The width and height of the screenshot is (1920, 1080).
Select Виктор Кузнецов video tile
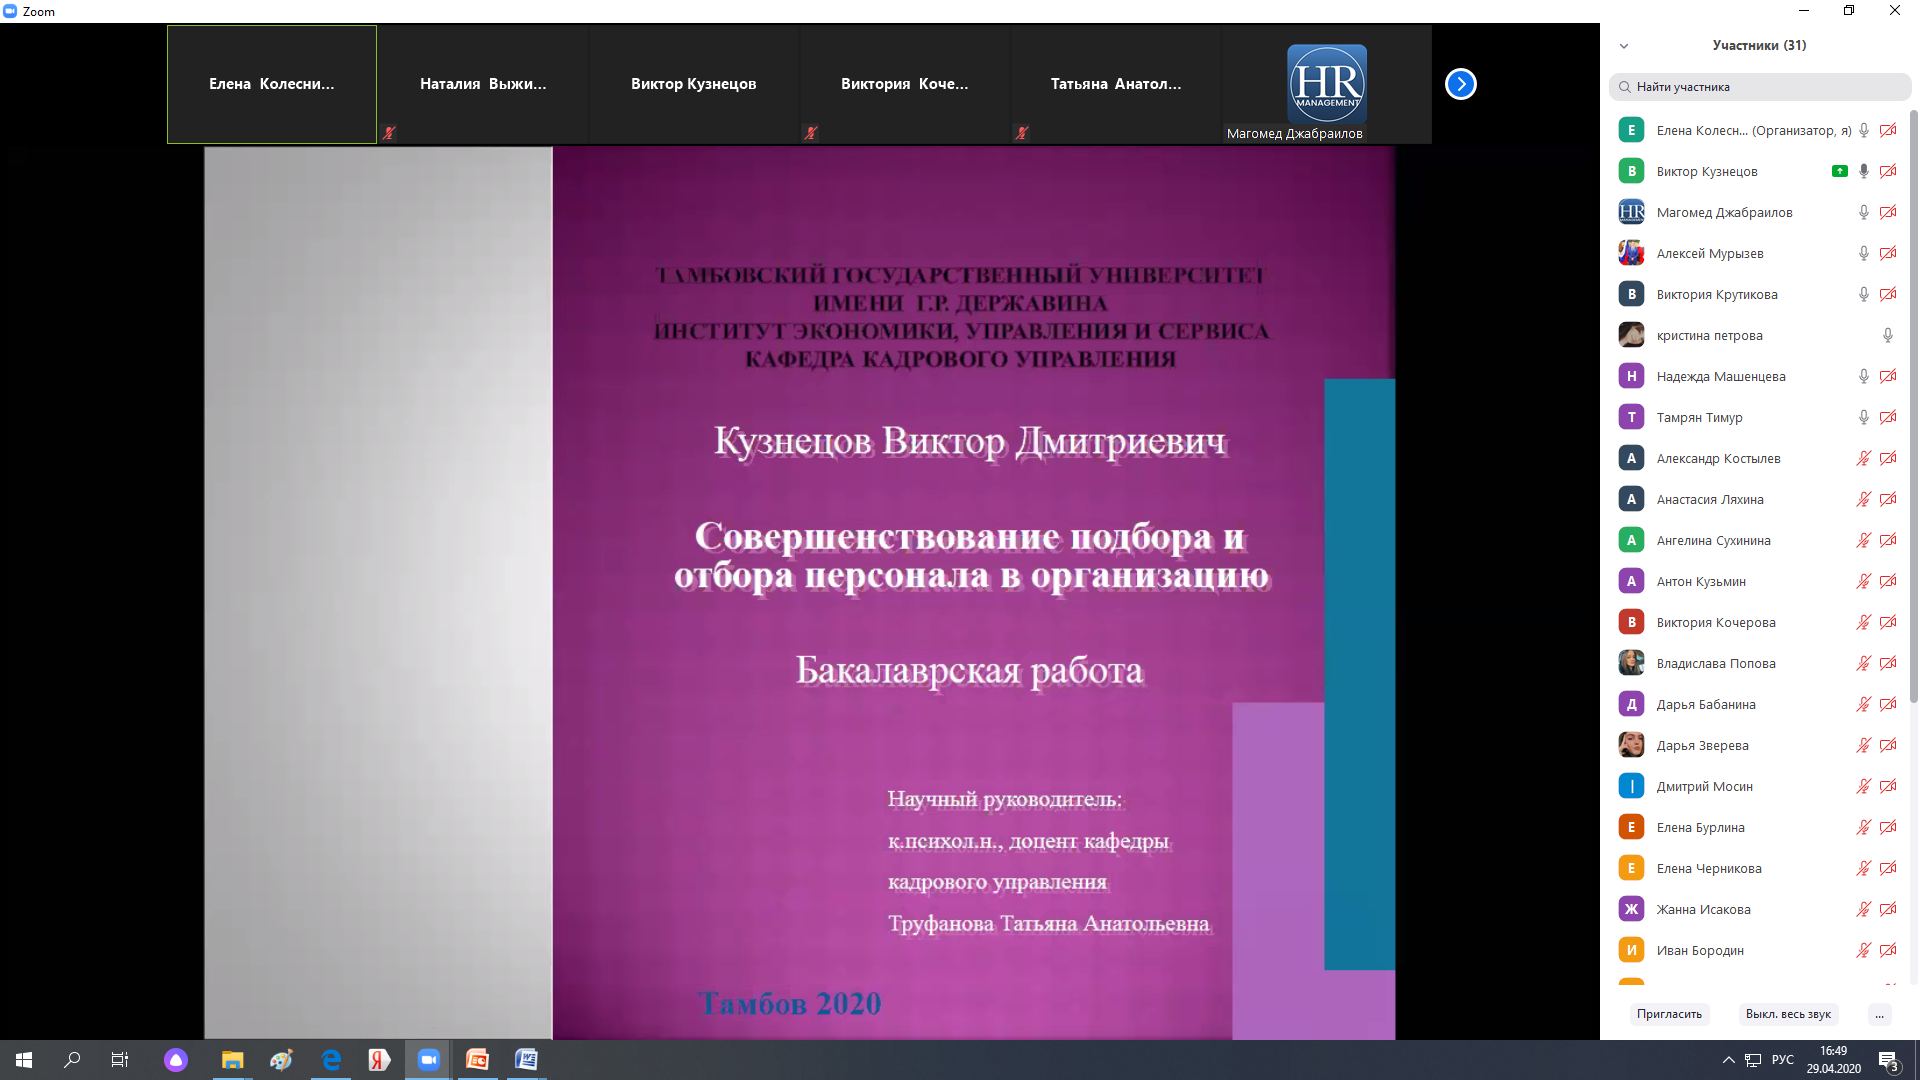tap(694, 84)
